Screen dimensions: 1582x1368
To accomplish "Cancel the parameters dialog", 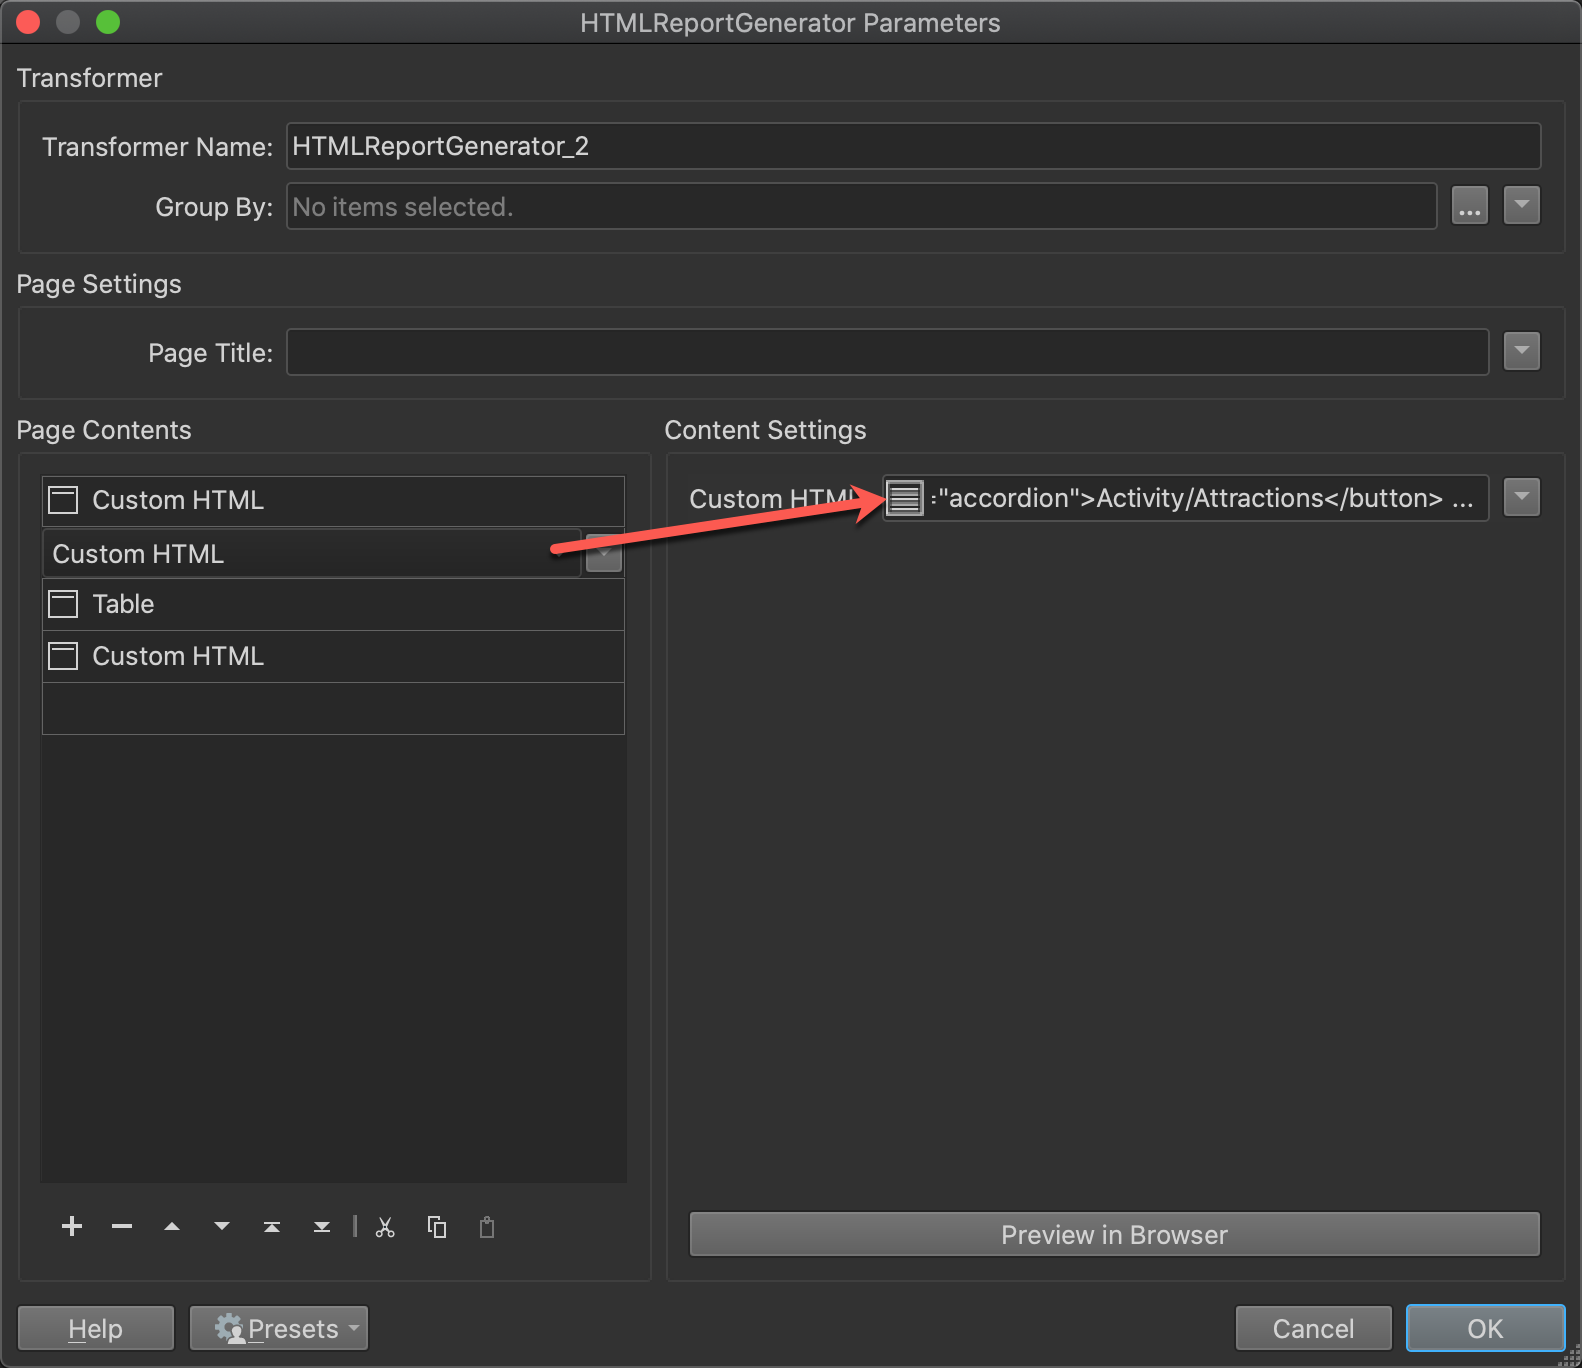I will [1313, 1328].
